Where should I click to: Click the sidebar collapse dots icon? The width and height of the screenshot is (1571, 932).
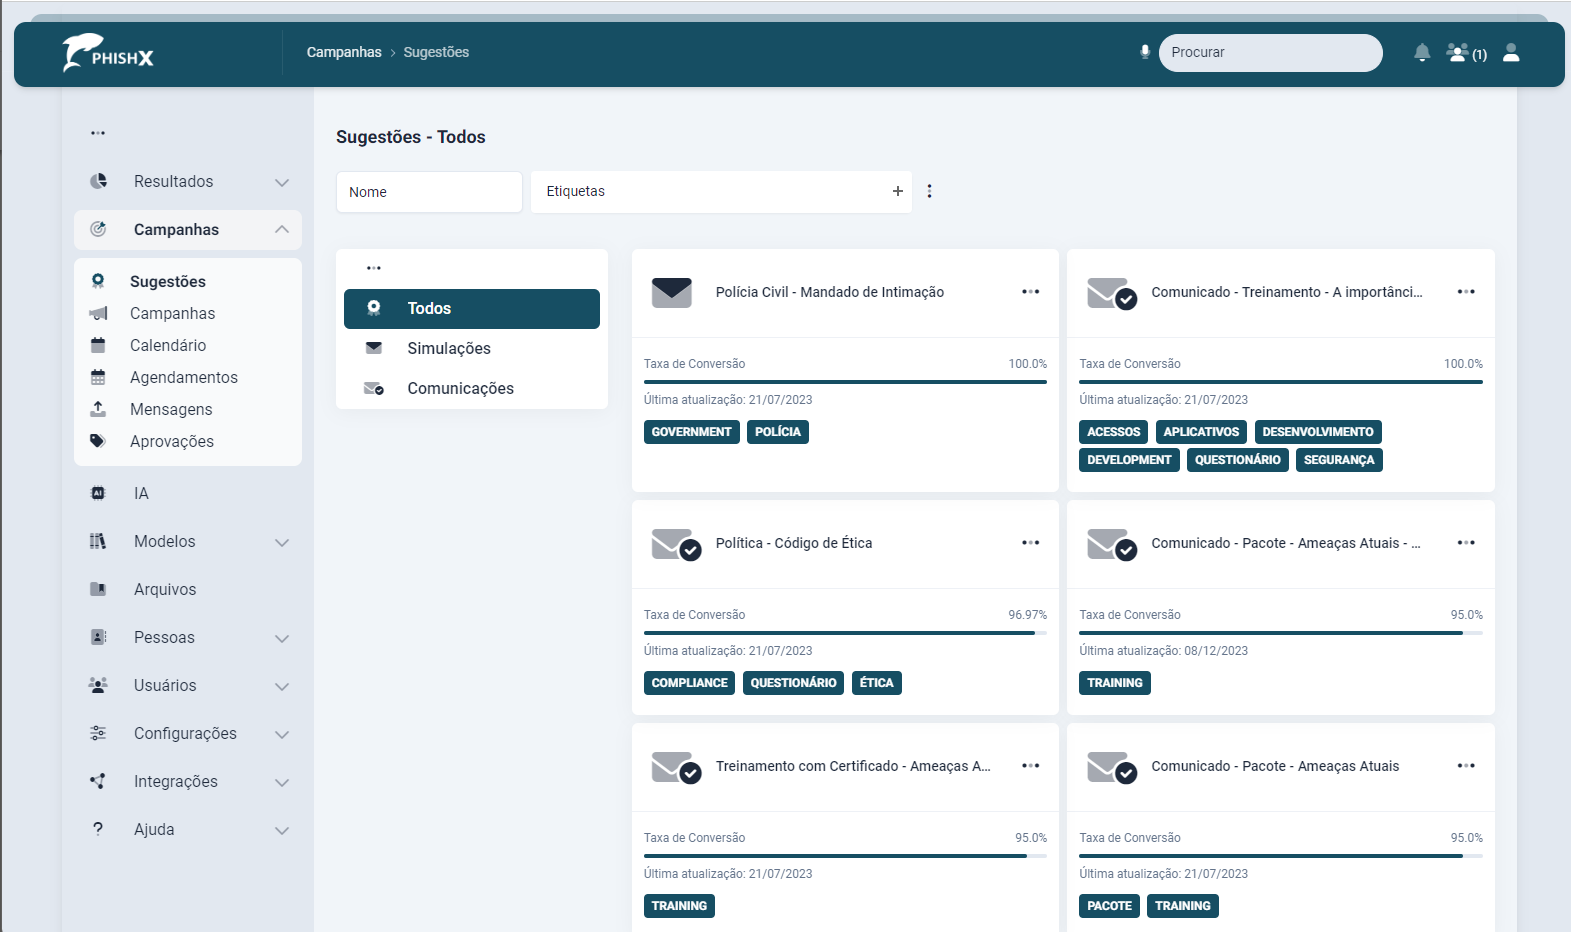click(x=98, y=133)
